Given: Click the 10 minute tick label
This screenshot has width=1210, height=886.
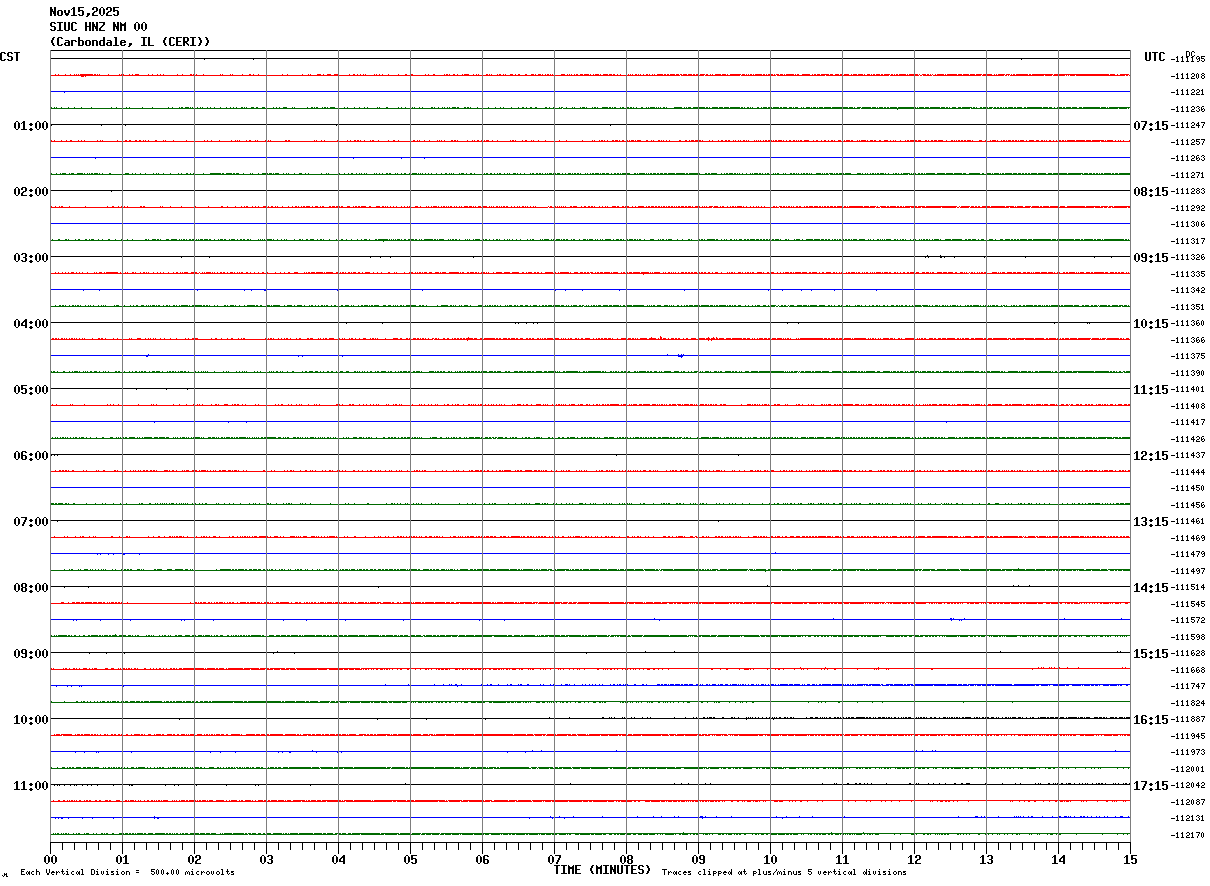Looking at the screenshot, I should (x=771, y=859).
